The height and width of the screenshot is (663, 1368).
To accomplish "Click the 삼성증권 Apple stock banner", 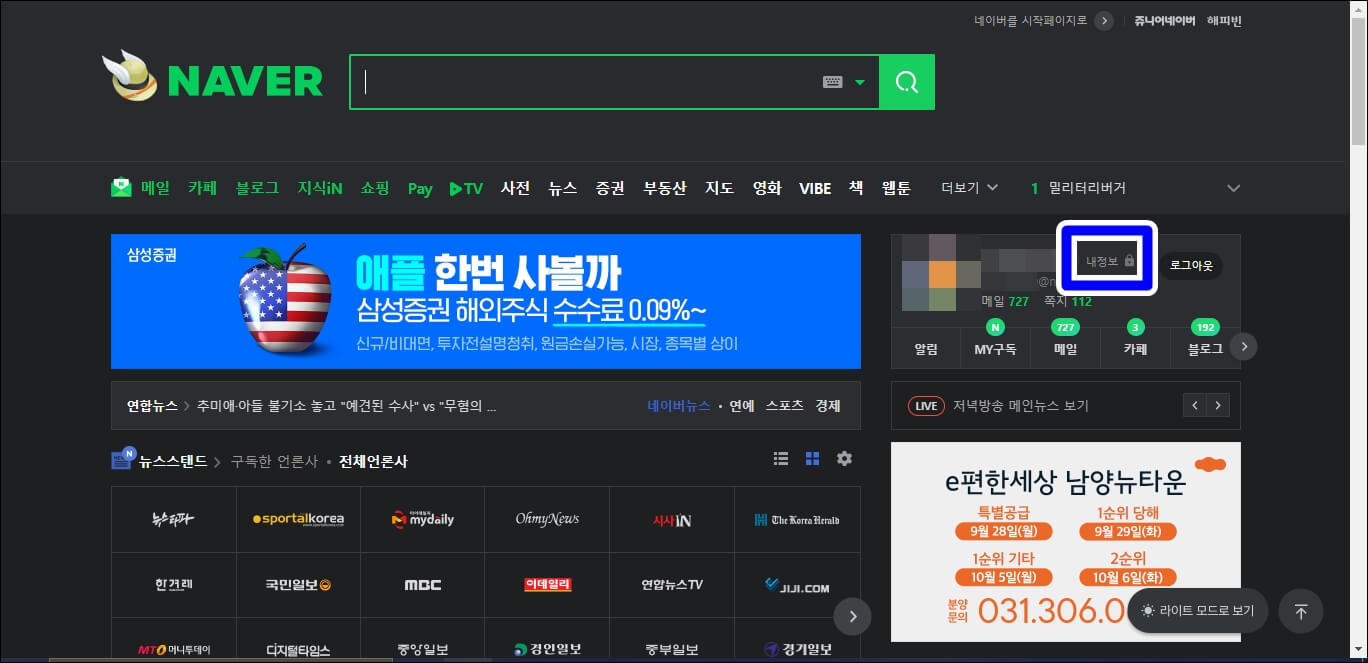I will 486,302.
